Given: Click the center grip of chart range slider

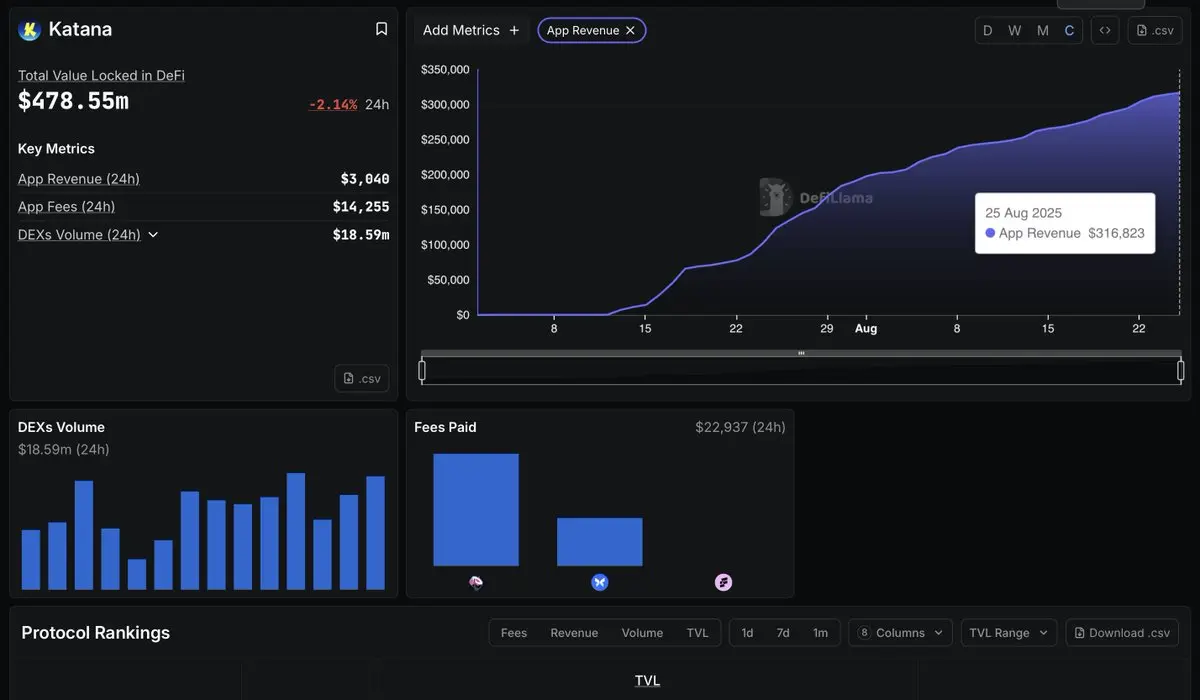Looking at the screenshot, I should click(x=801, y=353).
